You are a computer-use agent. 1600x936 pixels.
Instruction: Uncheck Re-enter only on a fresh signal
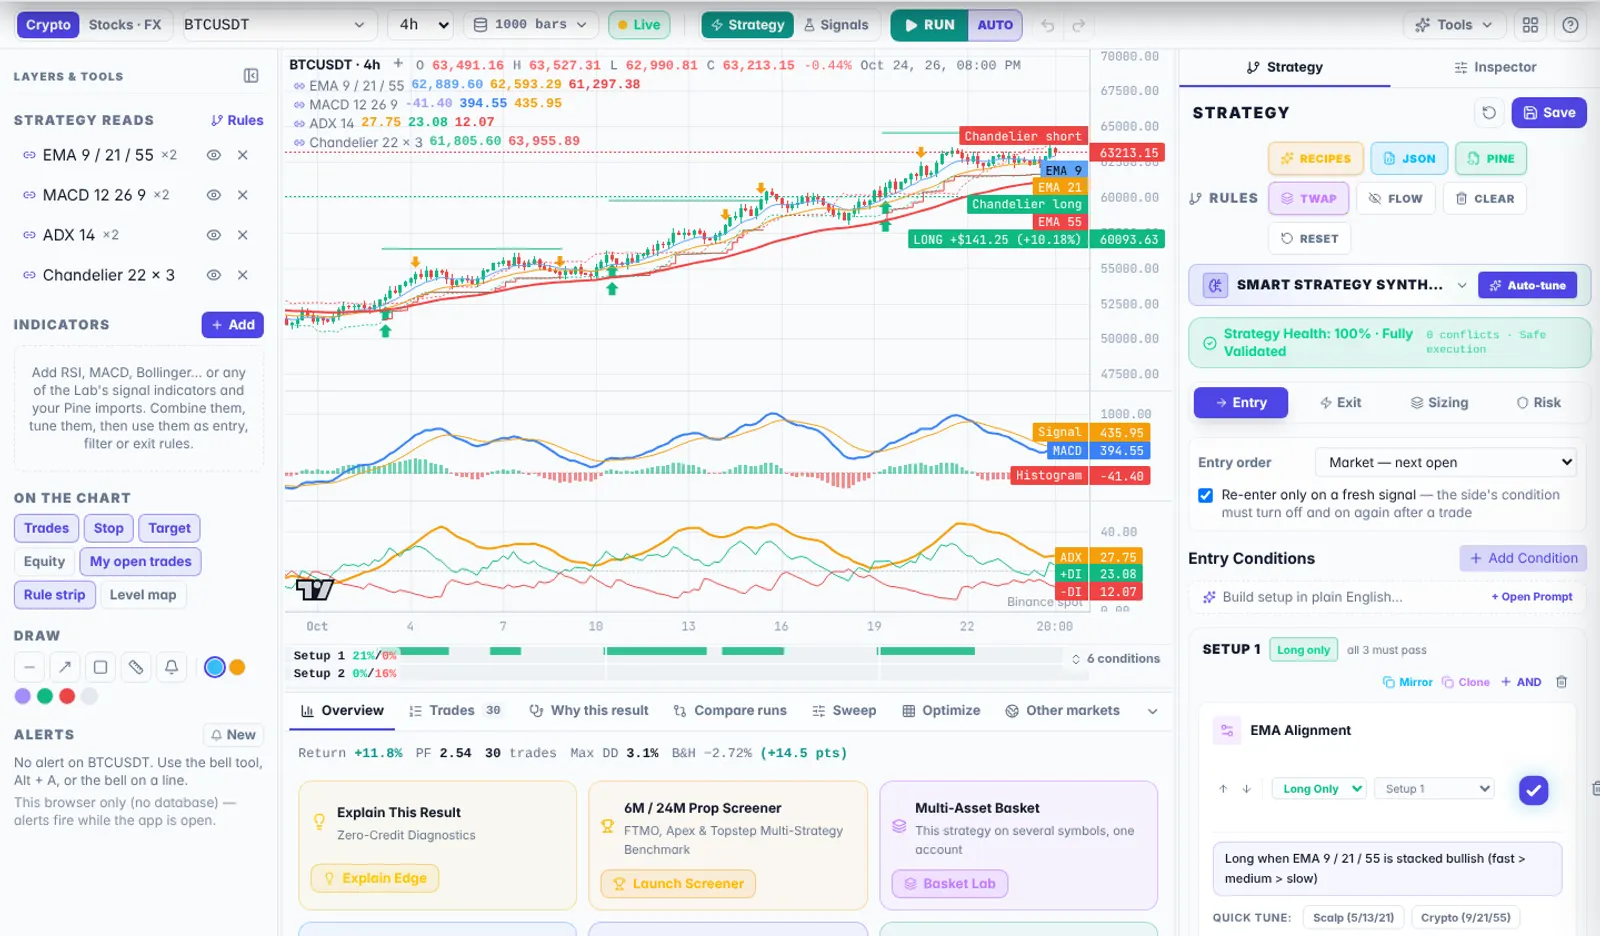1205,495
